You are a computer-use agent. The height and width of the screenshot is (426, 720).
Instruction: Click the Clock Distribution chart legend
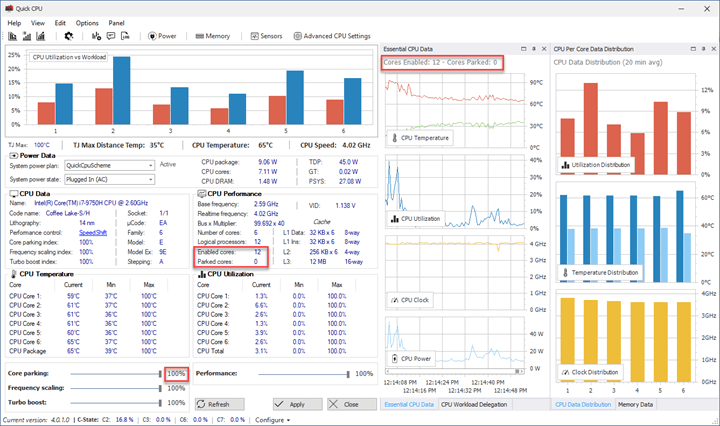tap(591, 372)
